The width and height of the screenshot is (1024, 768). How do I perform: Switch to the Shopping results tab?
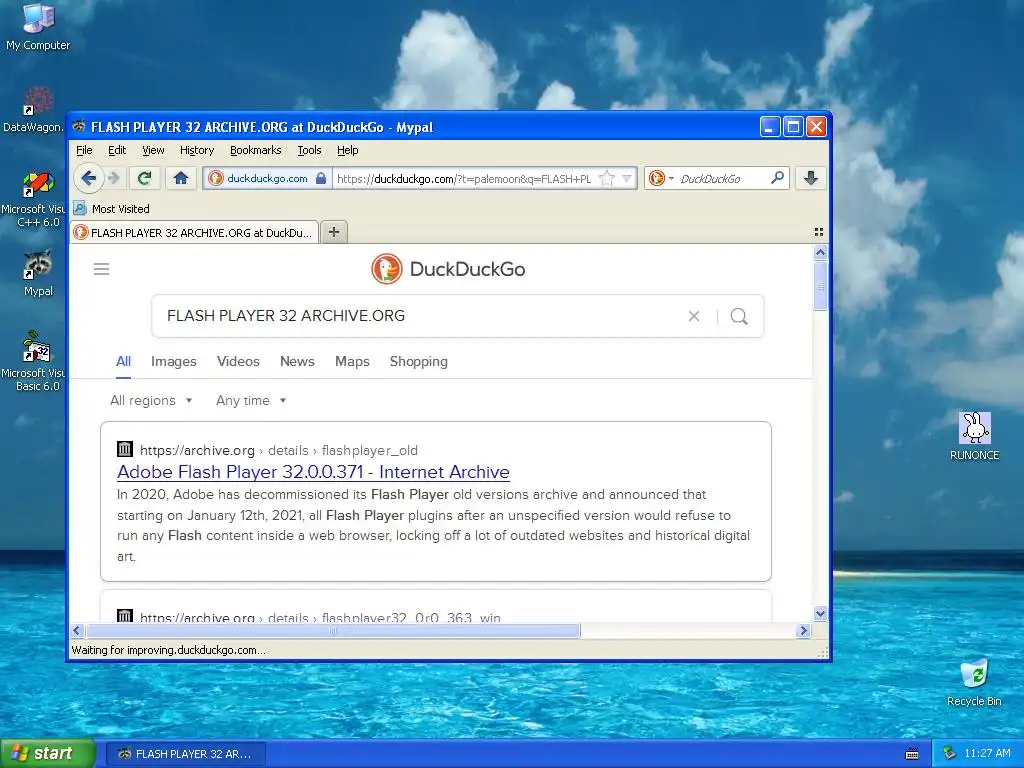(419, 361)
